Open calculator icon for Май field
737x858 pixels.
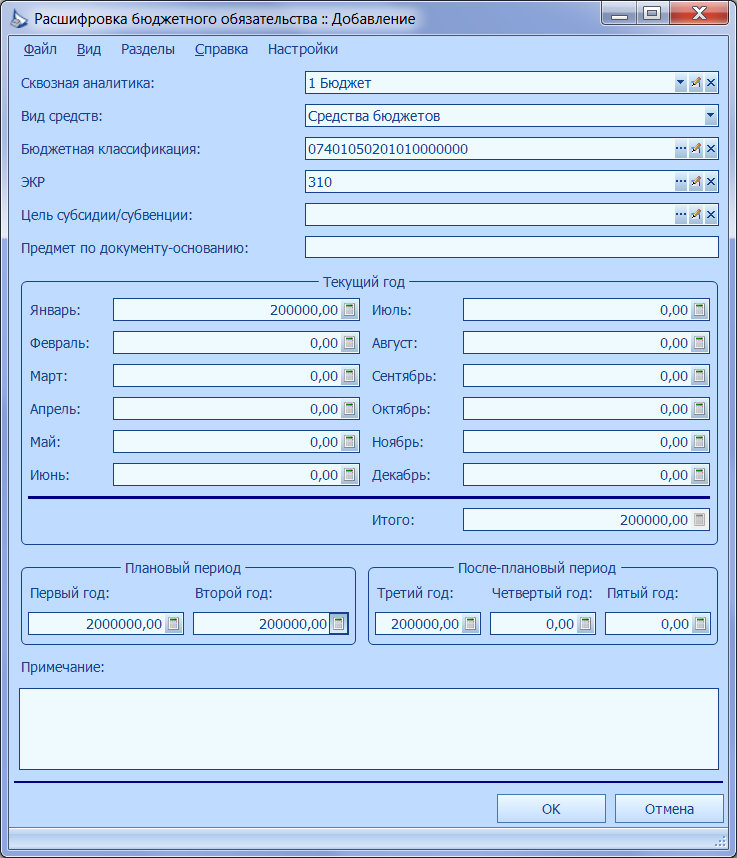click(349, 442)
